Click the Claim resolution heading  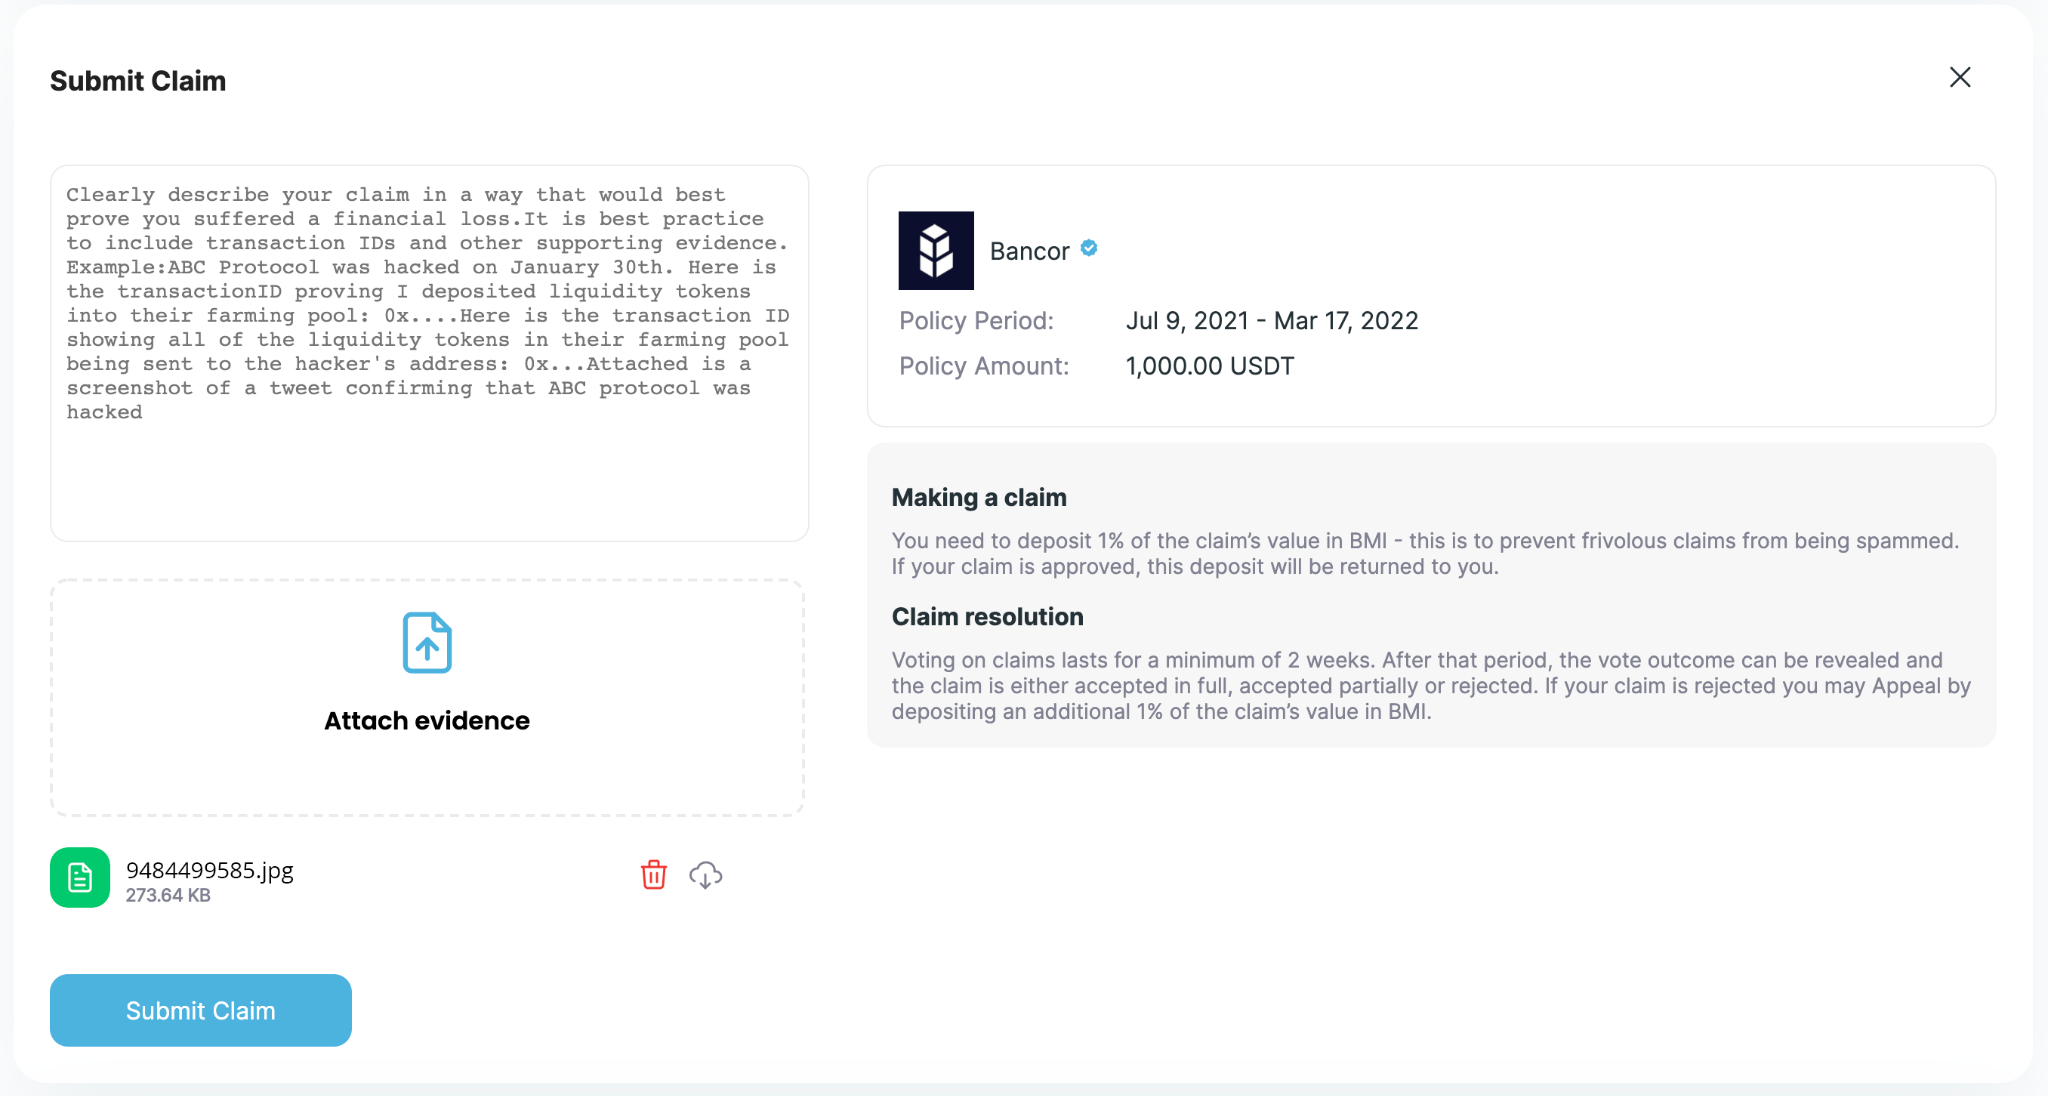[987, 617]
